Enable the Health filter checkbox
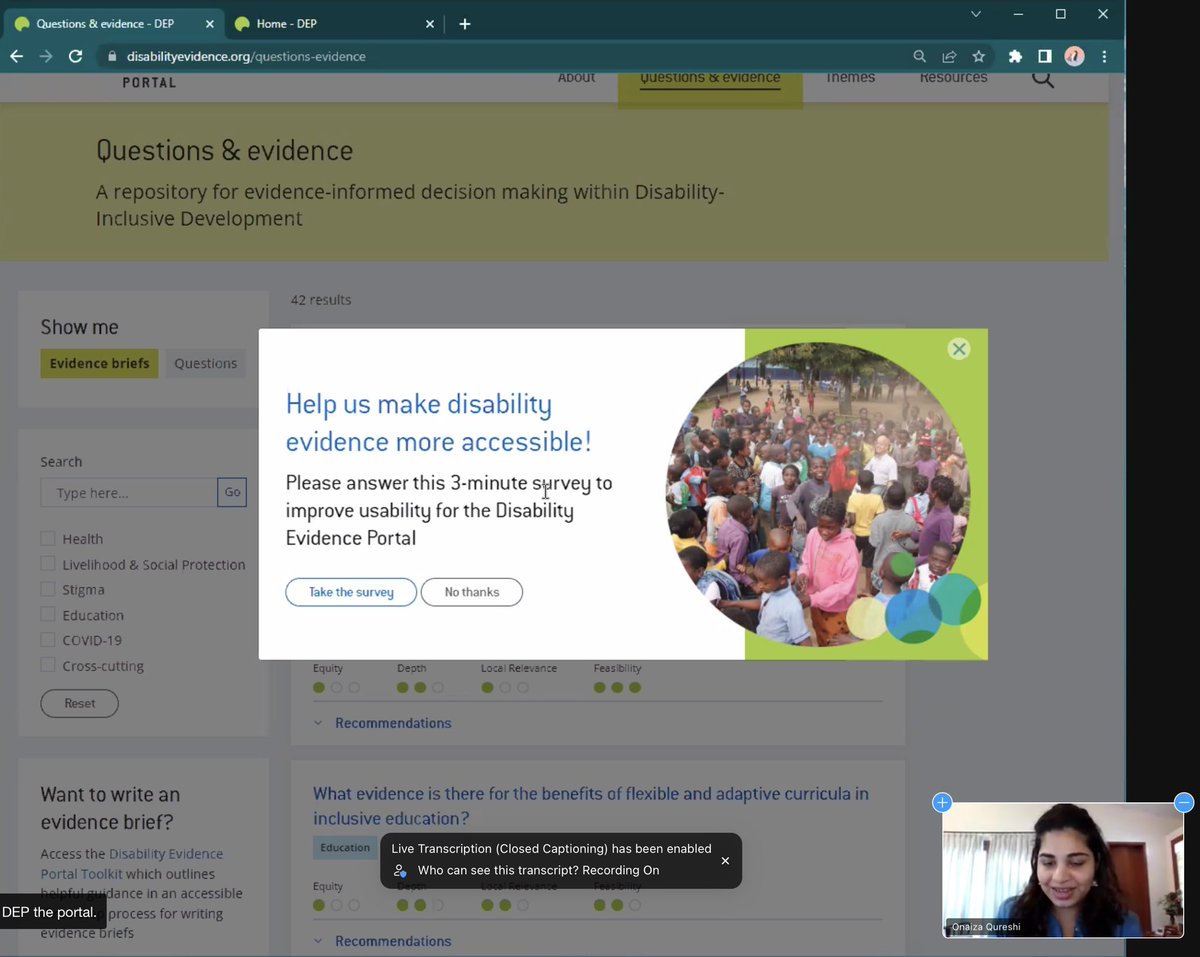 coord(46,538)
